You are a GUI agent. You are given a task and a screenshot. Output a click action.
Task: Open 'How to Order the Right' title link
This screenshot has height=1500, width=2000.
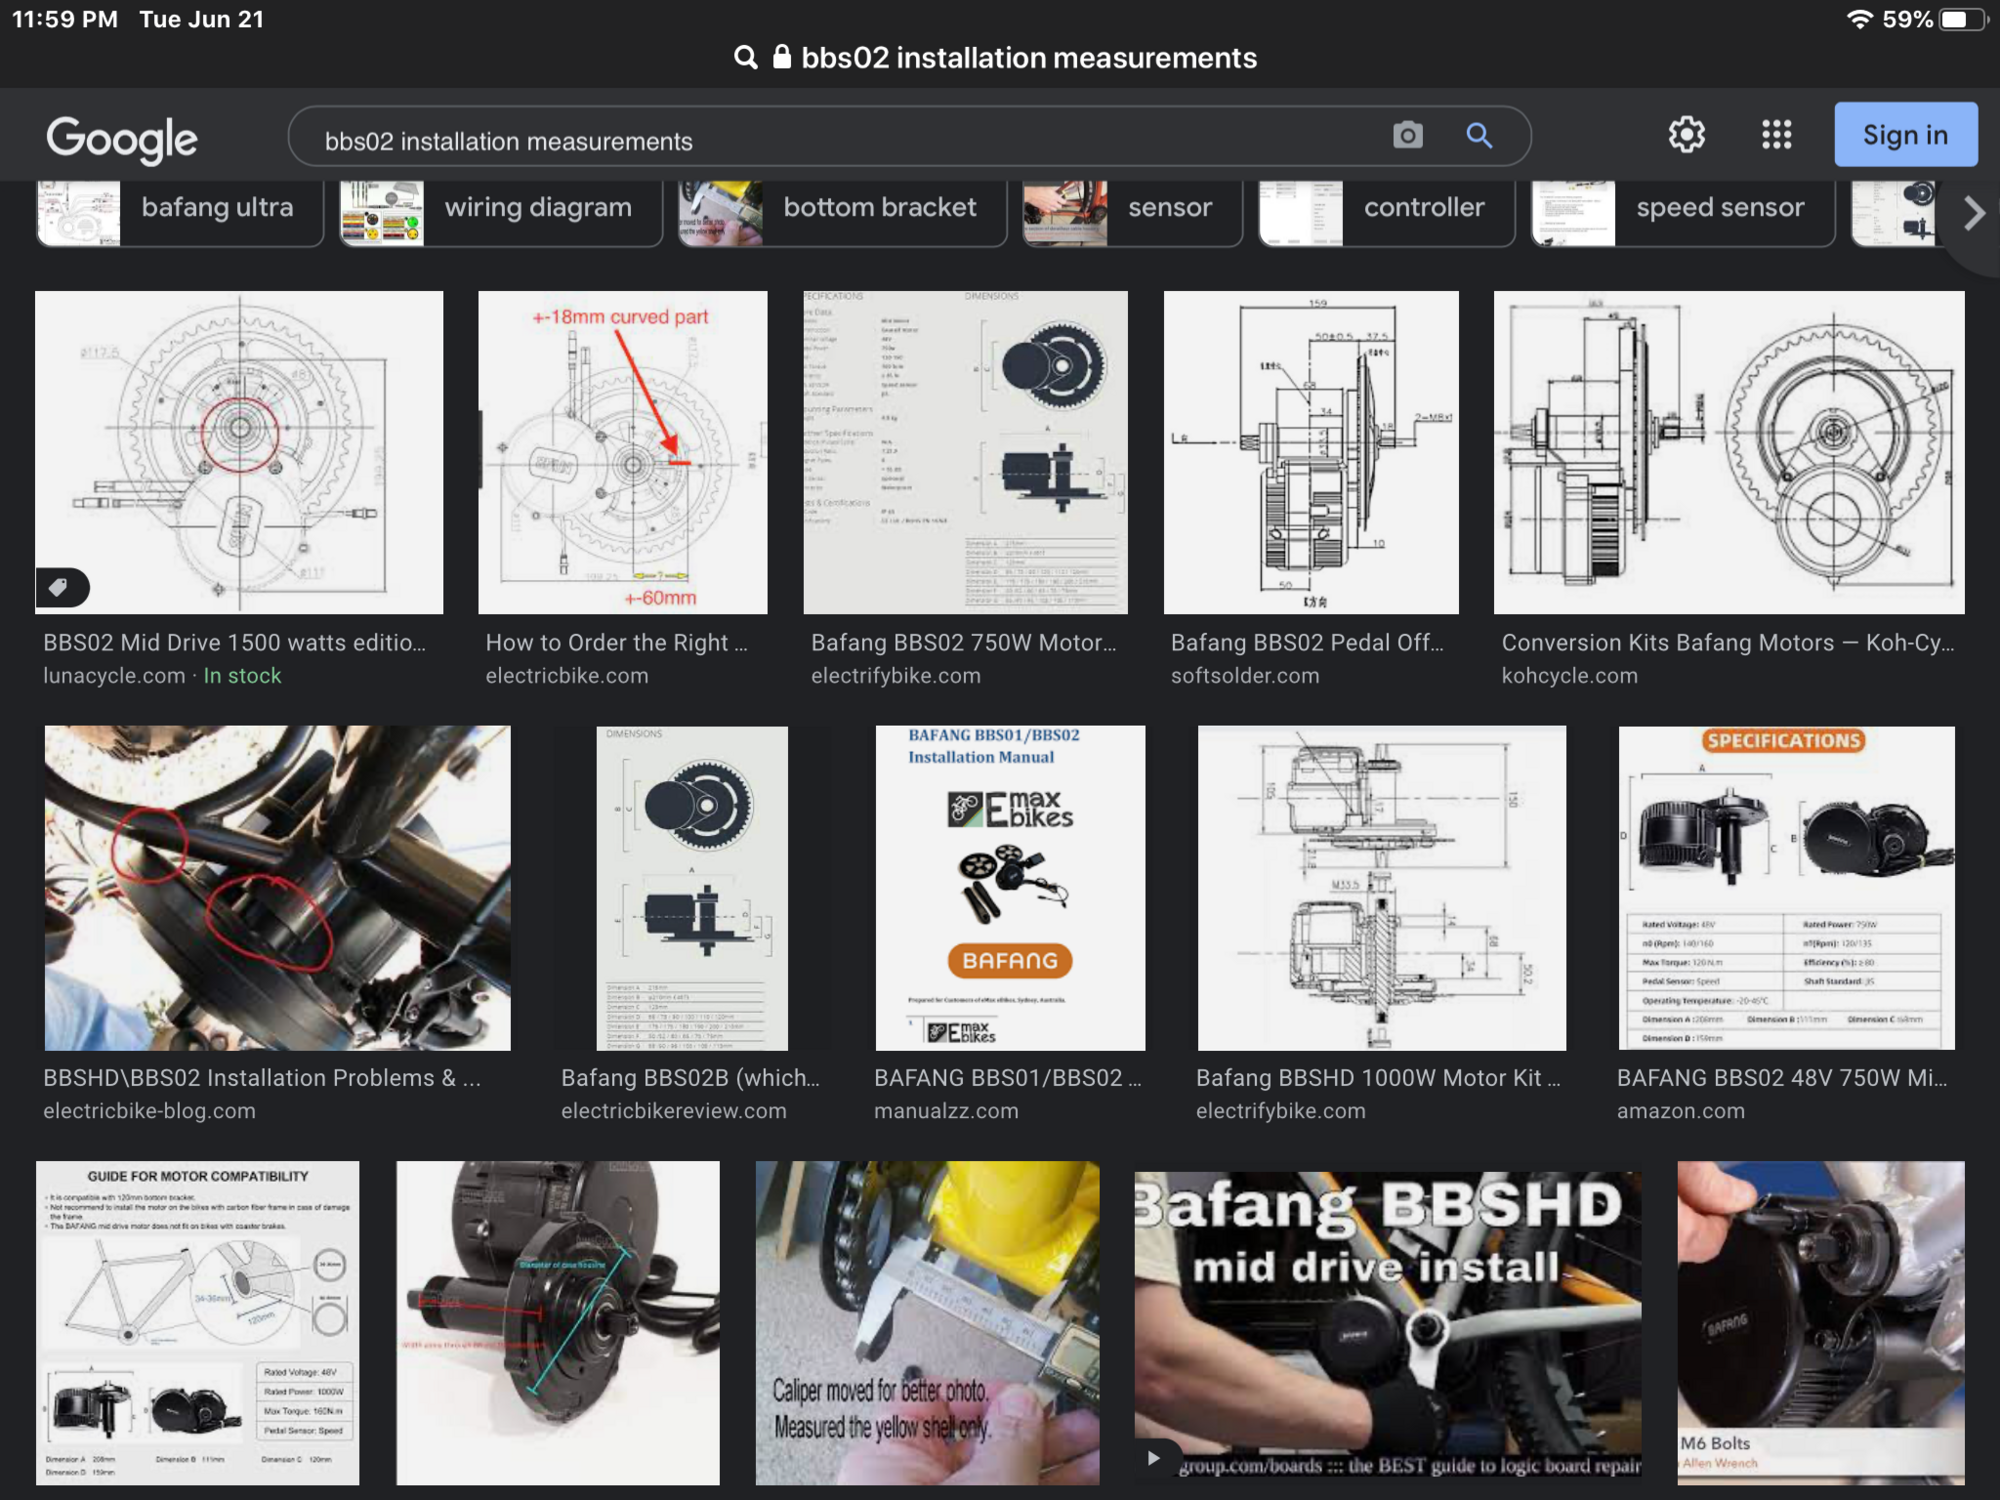point(616,643)
